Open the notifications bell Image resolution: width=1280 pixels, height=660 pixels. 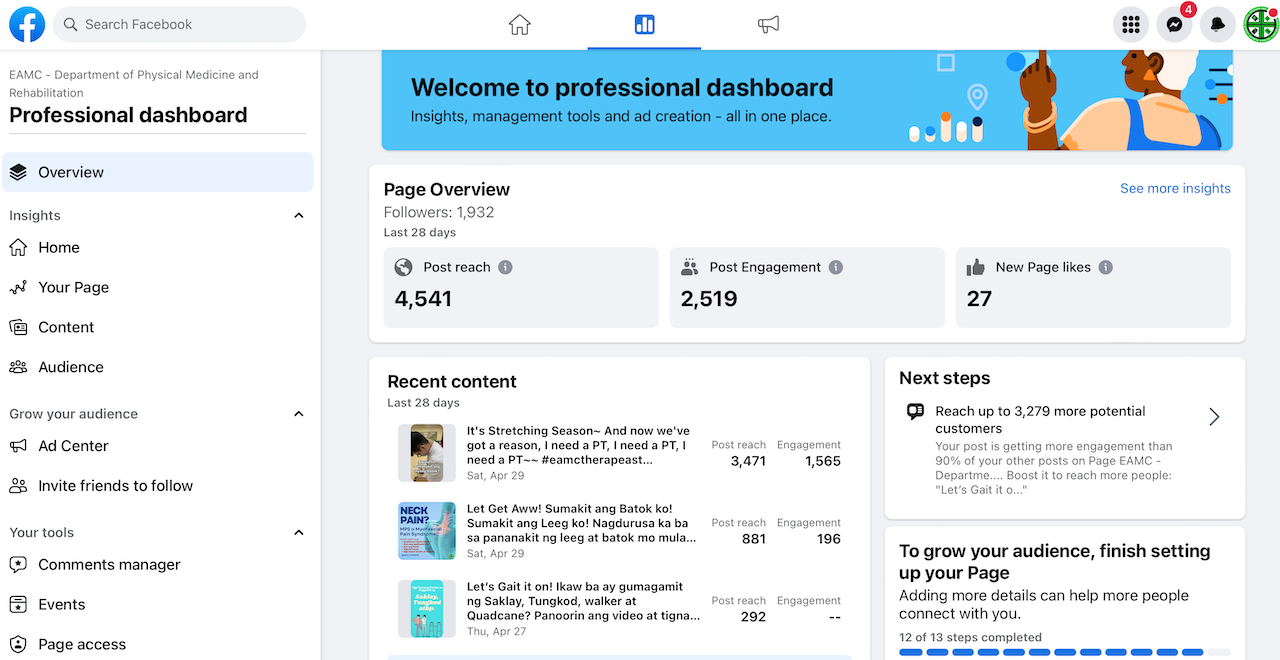coord(1217,25)
